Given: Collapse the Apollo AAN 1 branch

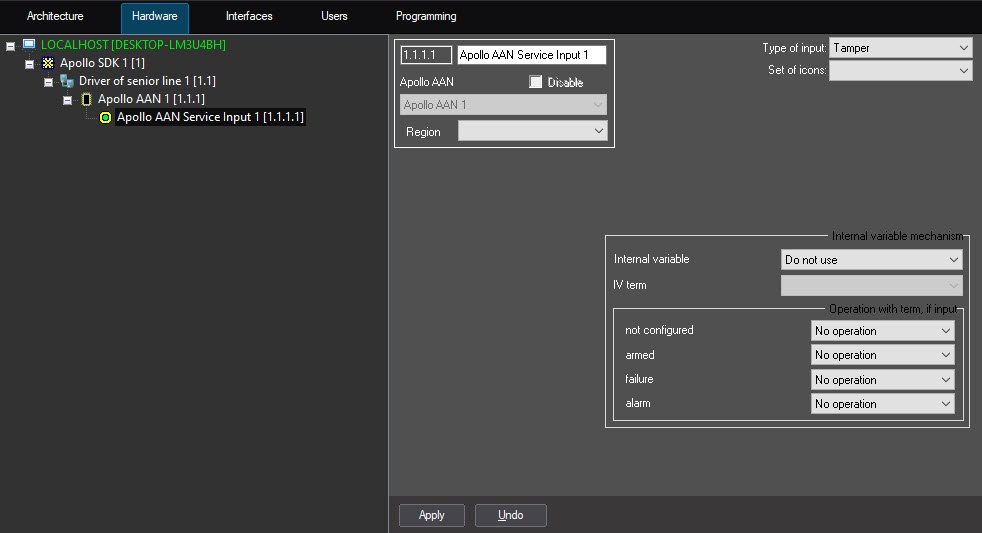Looking at the screenshot, I should (67, 100).
